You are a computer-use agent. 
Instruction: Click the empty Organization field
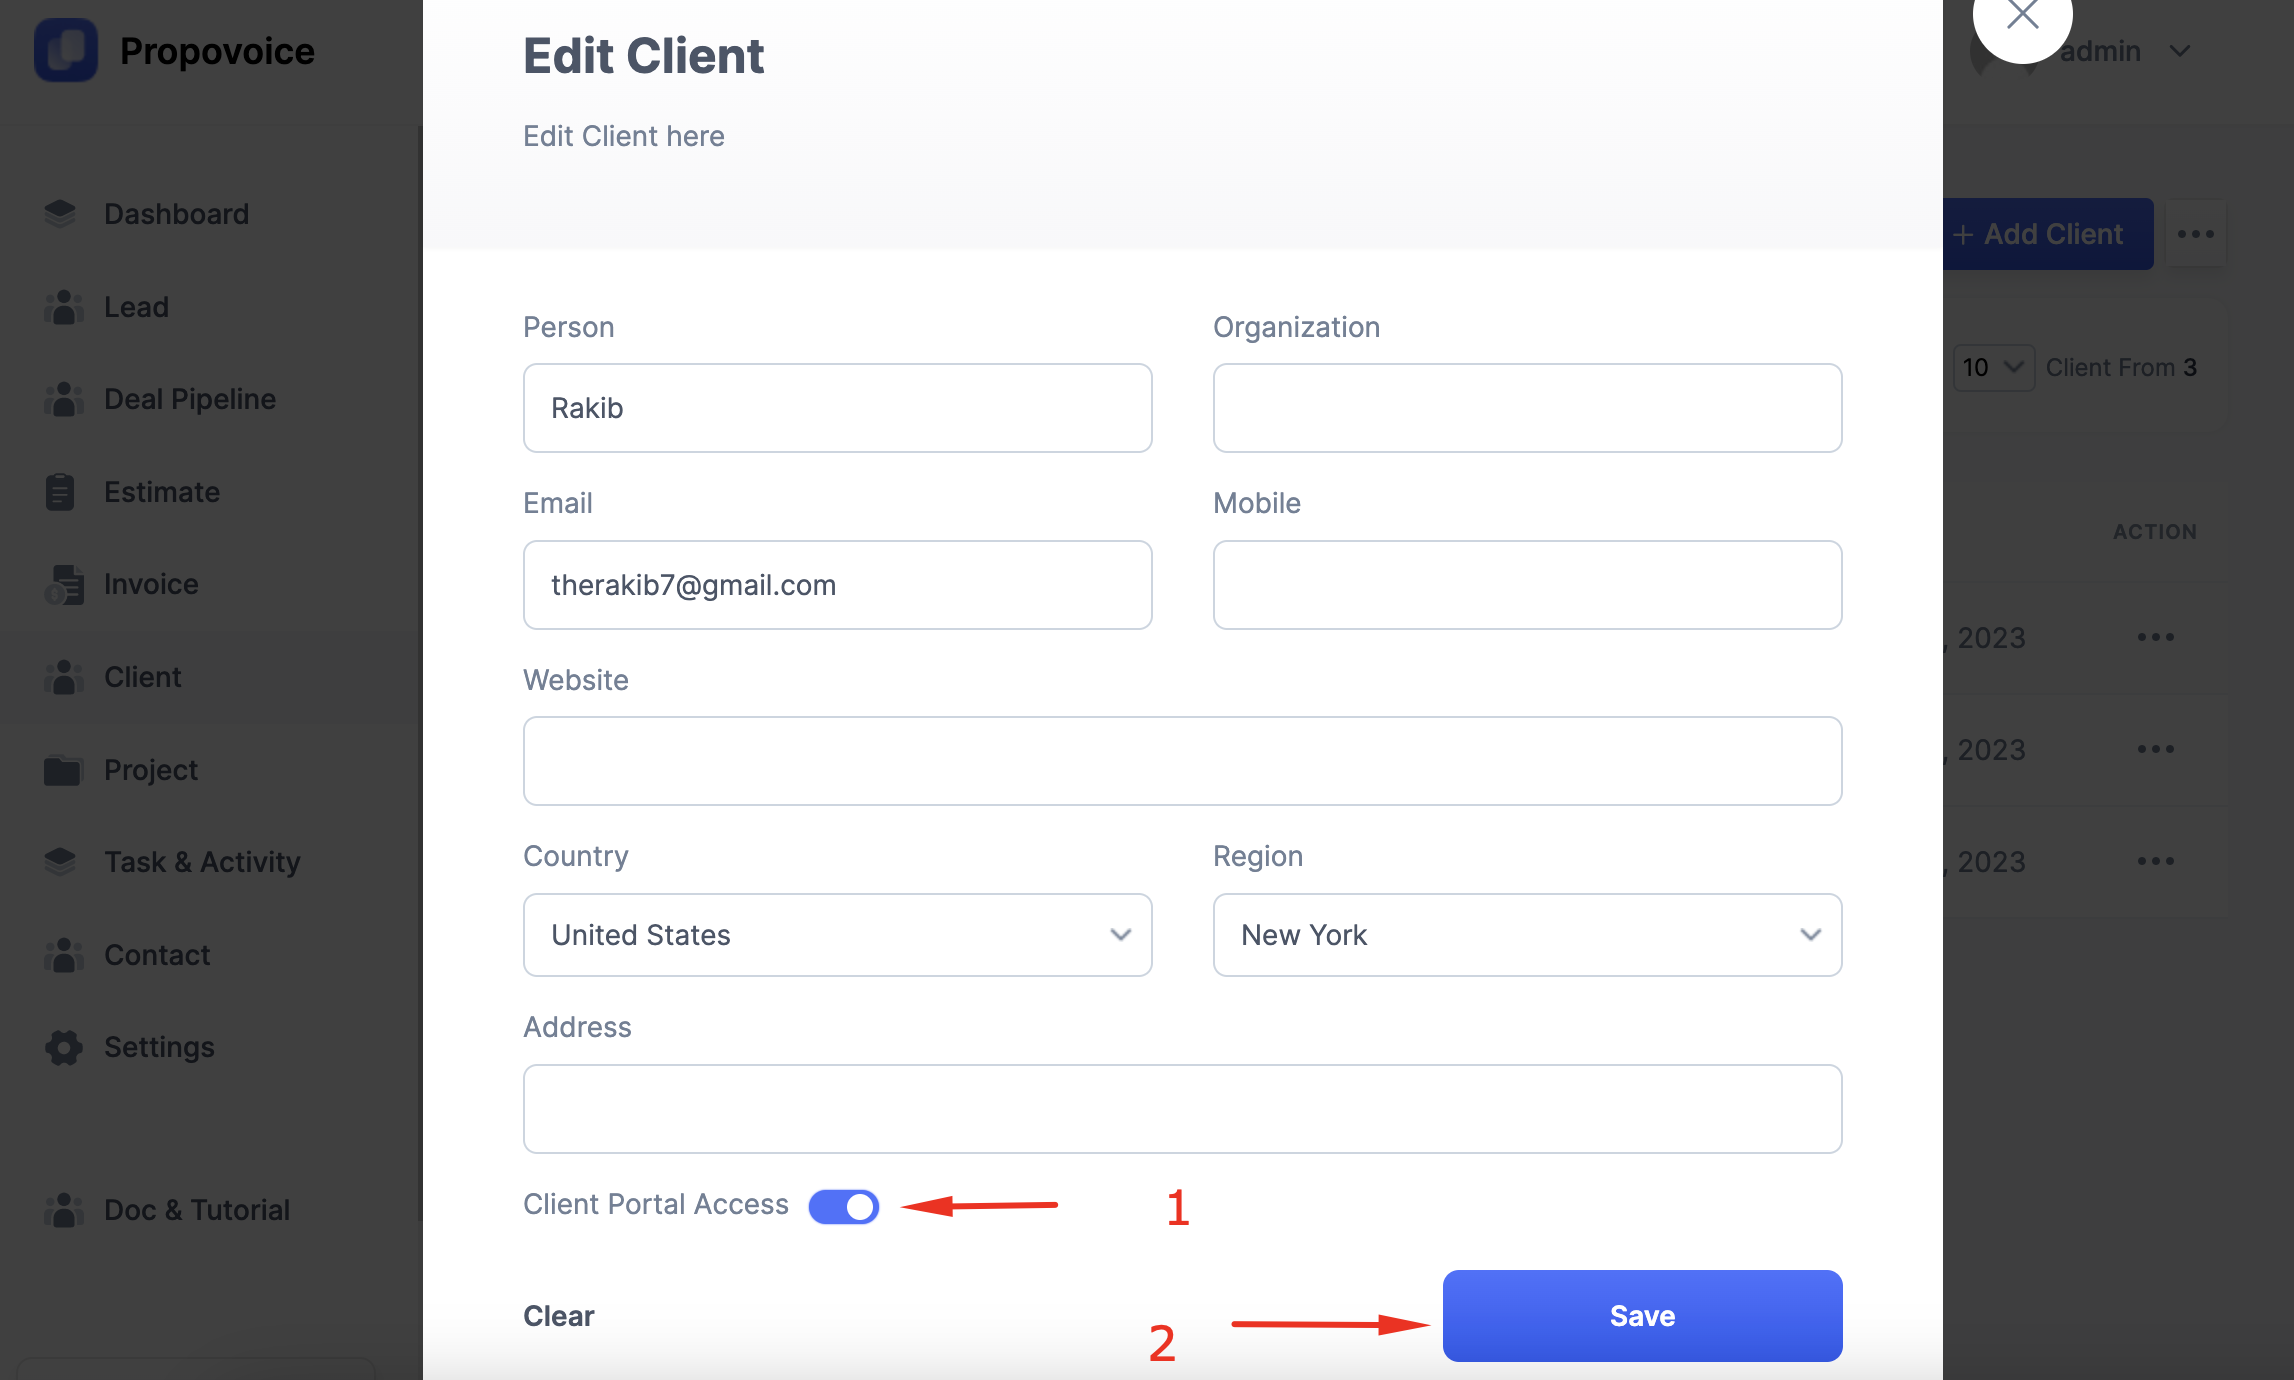pyautogui.click(x=1528, y=408)
